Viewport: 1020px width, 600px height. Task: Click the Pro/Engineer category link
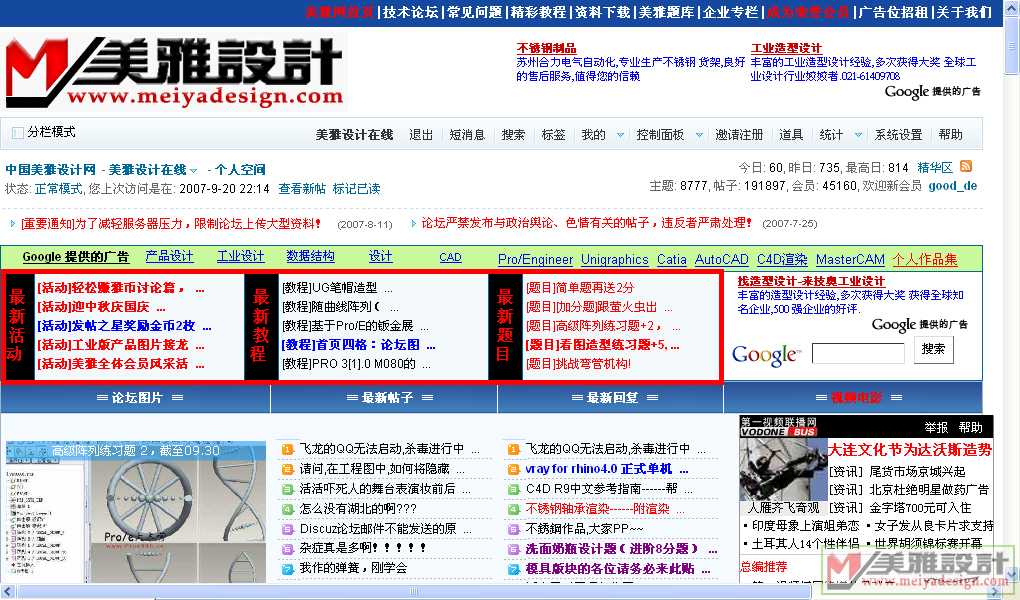pos(535,260)
